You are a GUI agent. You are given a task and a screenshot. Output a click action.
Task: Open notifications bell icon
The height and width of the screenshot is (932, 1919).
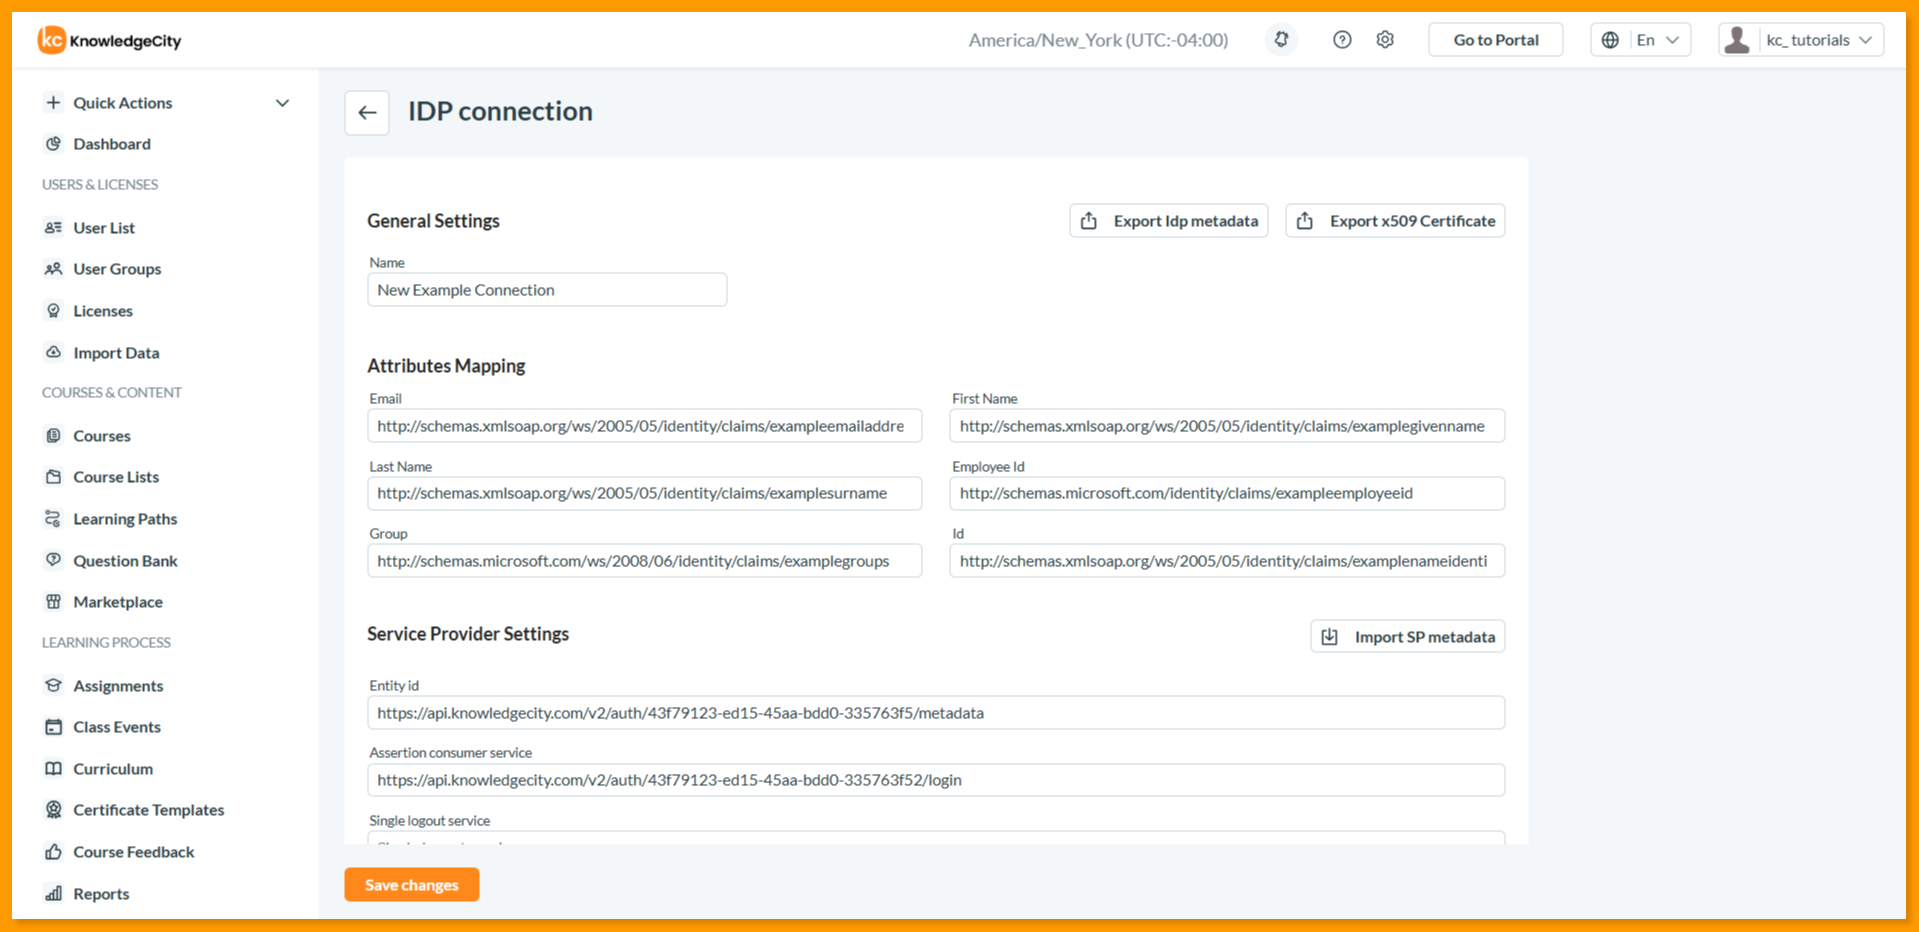(x=1281, y=40)
